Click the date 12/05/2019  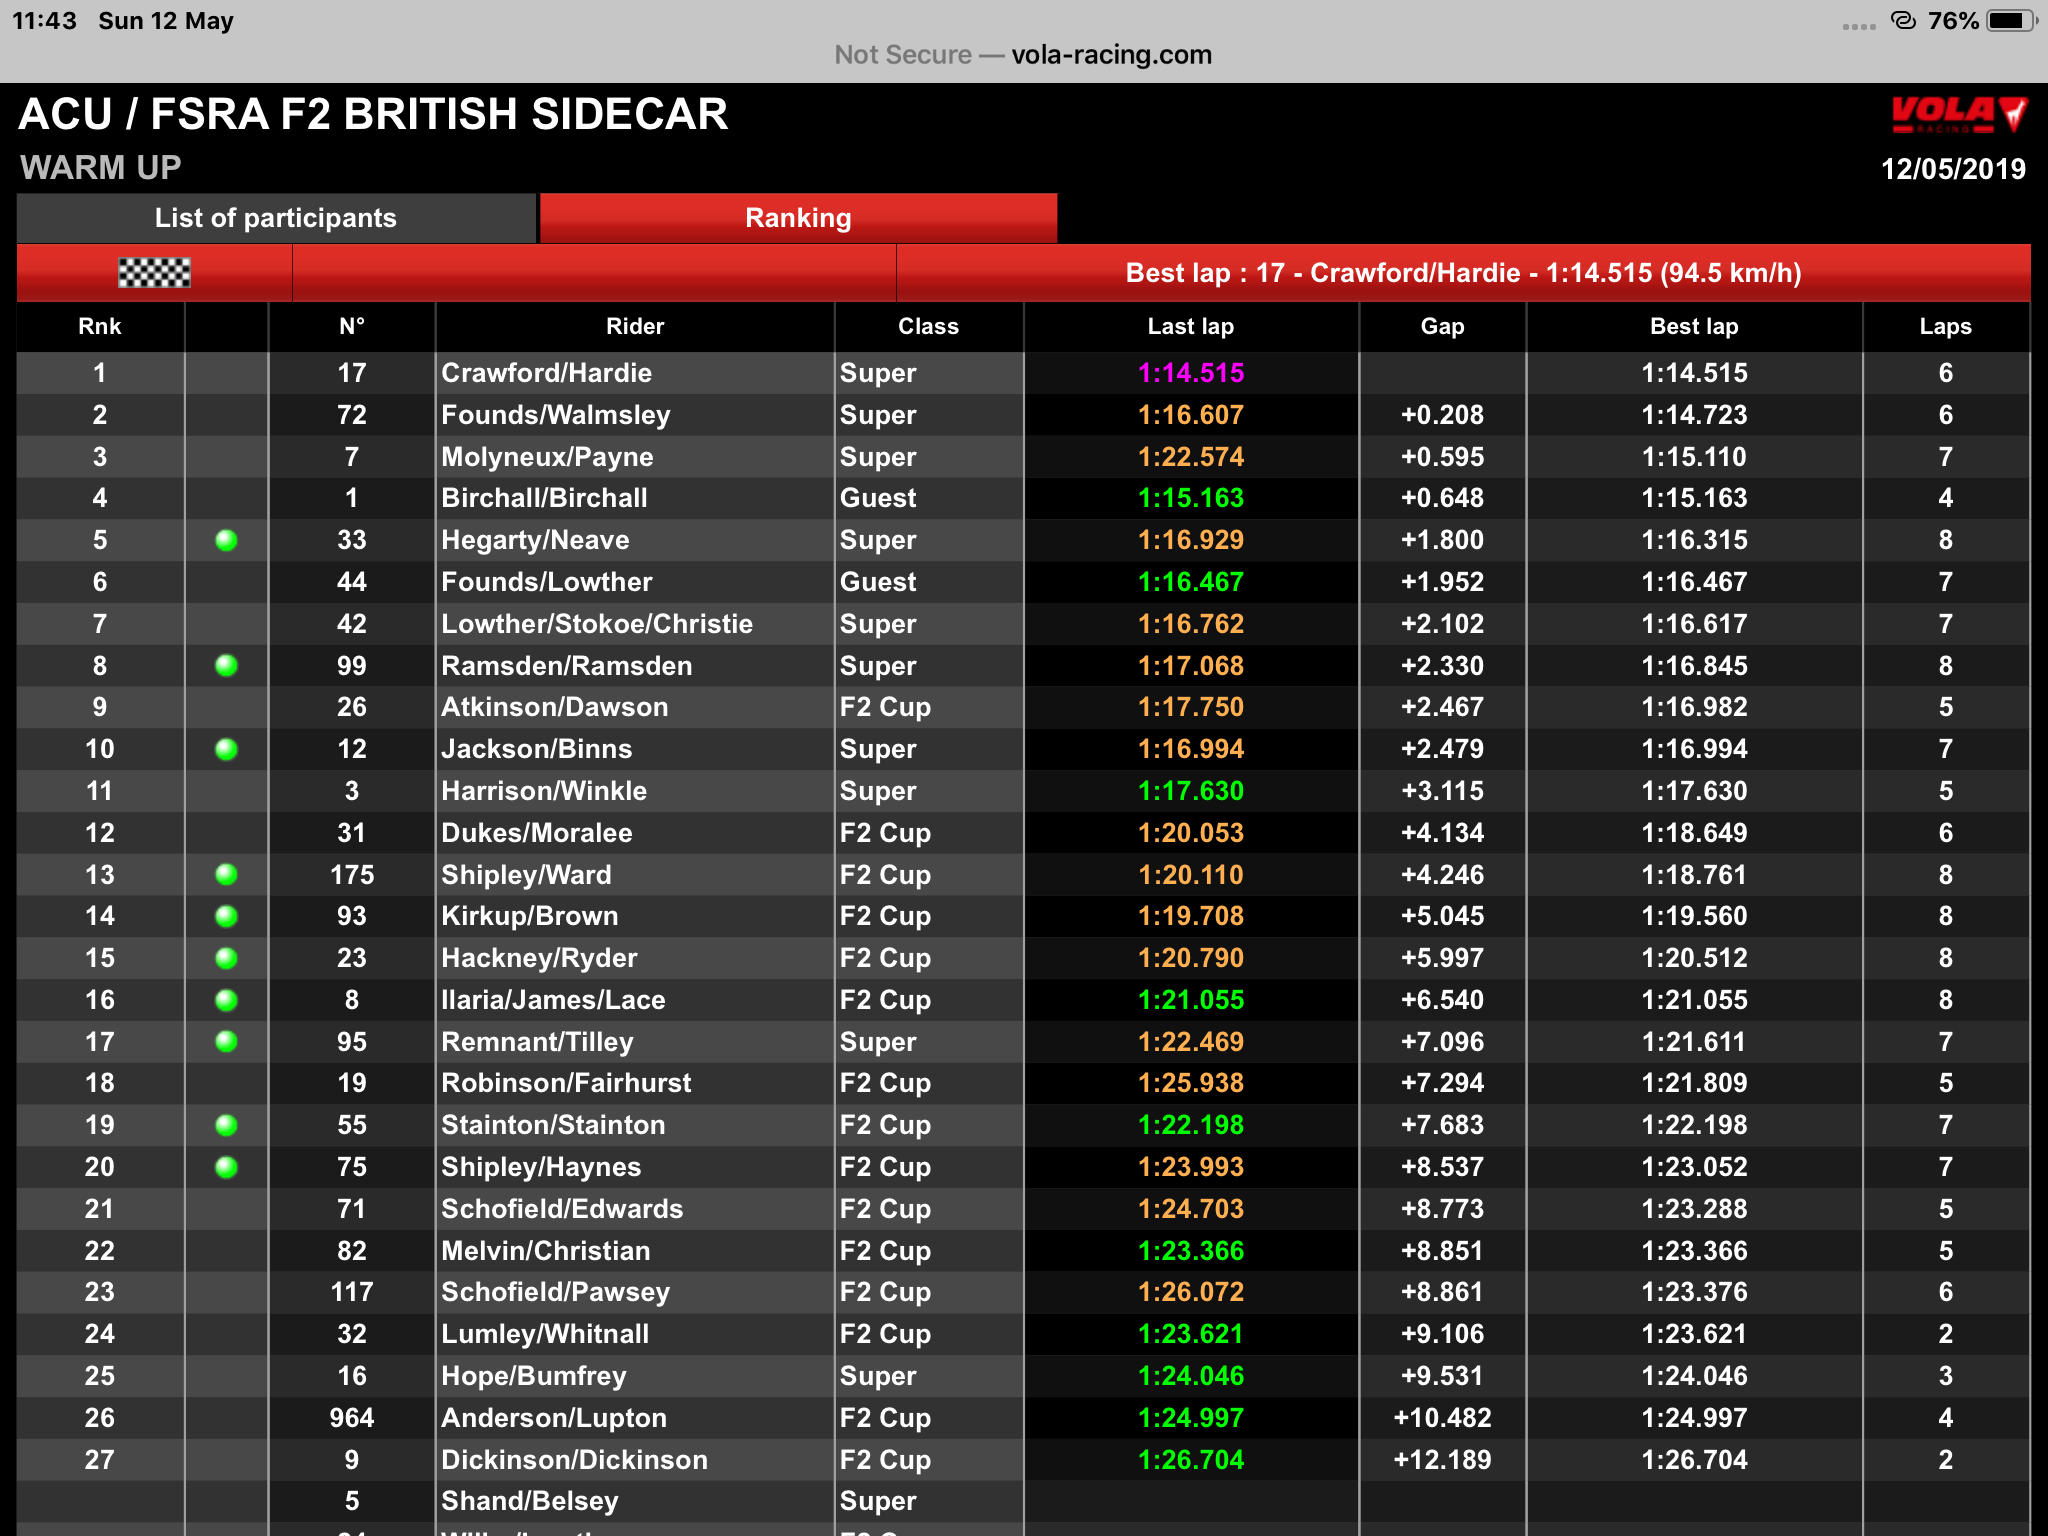pyautogui.click(x=1953, y=169)
